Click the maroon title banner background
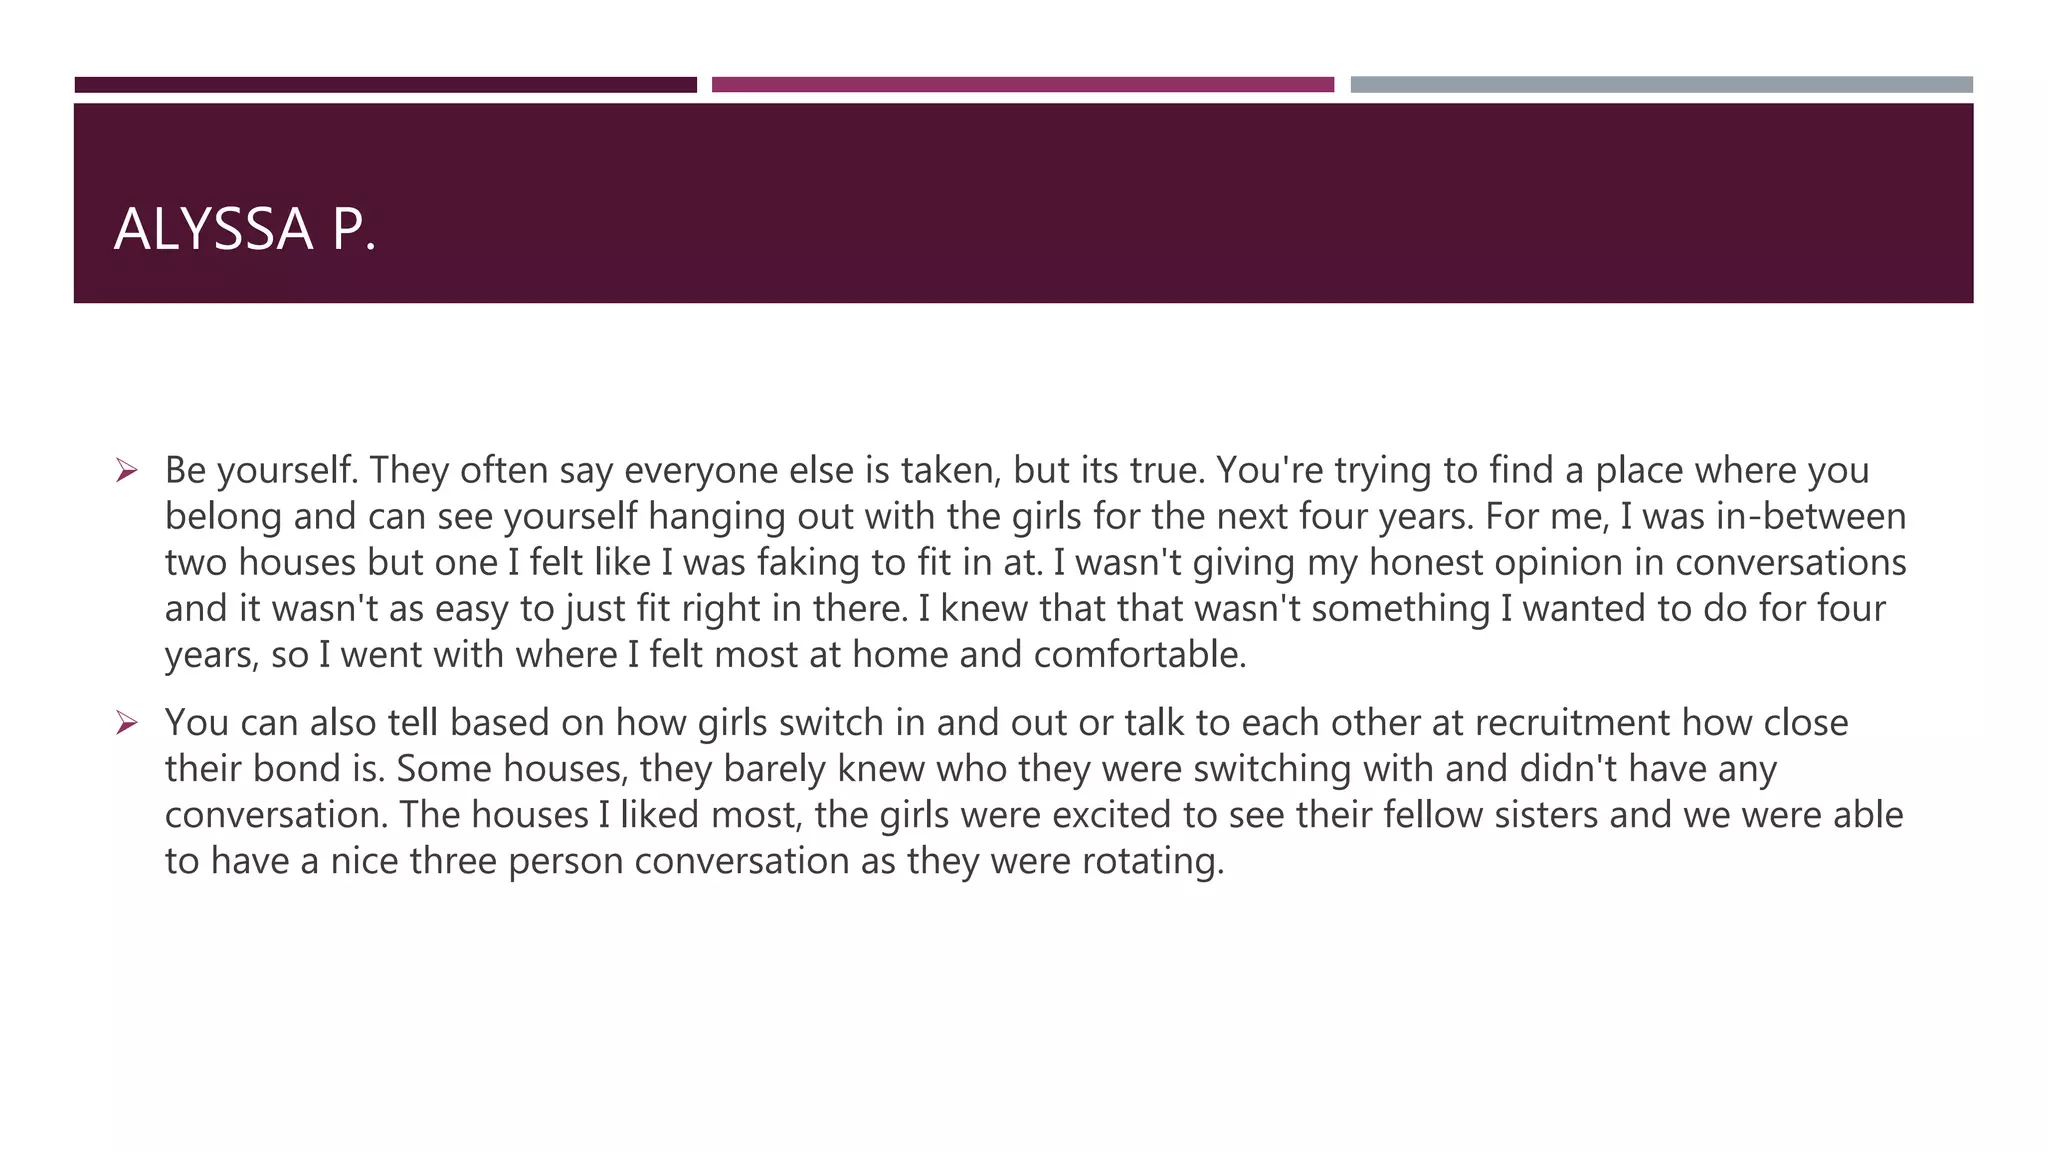 click(x=1023, y=203)
